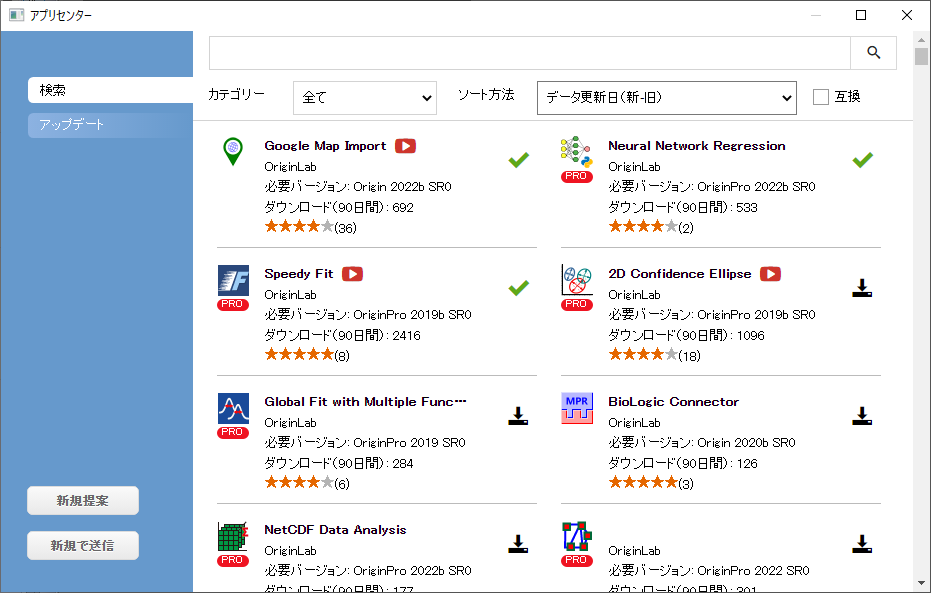Open the Neural Network Regression title link
The image size is (931, 593).
pyautogui.click(x=696, y=146)
